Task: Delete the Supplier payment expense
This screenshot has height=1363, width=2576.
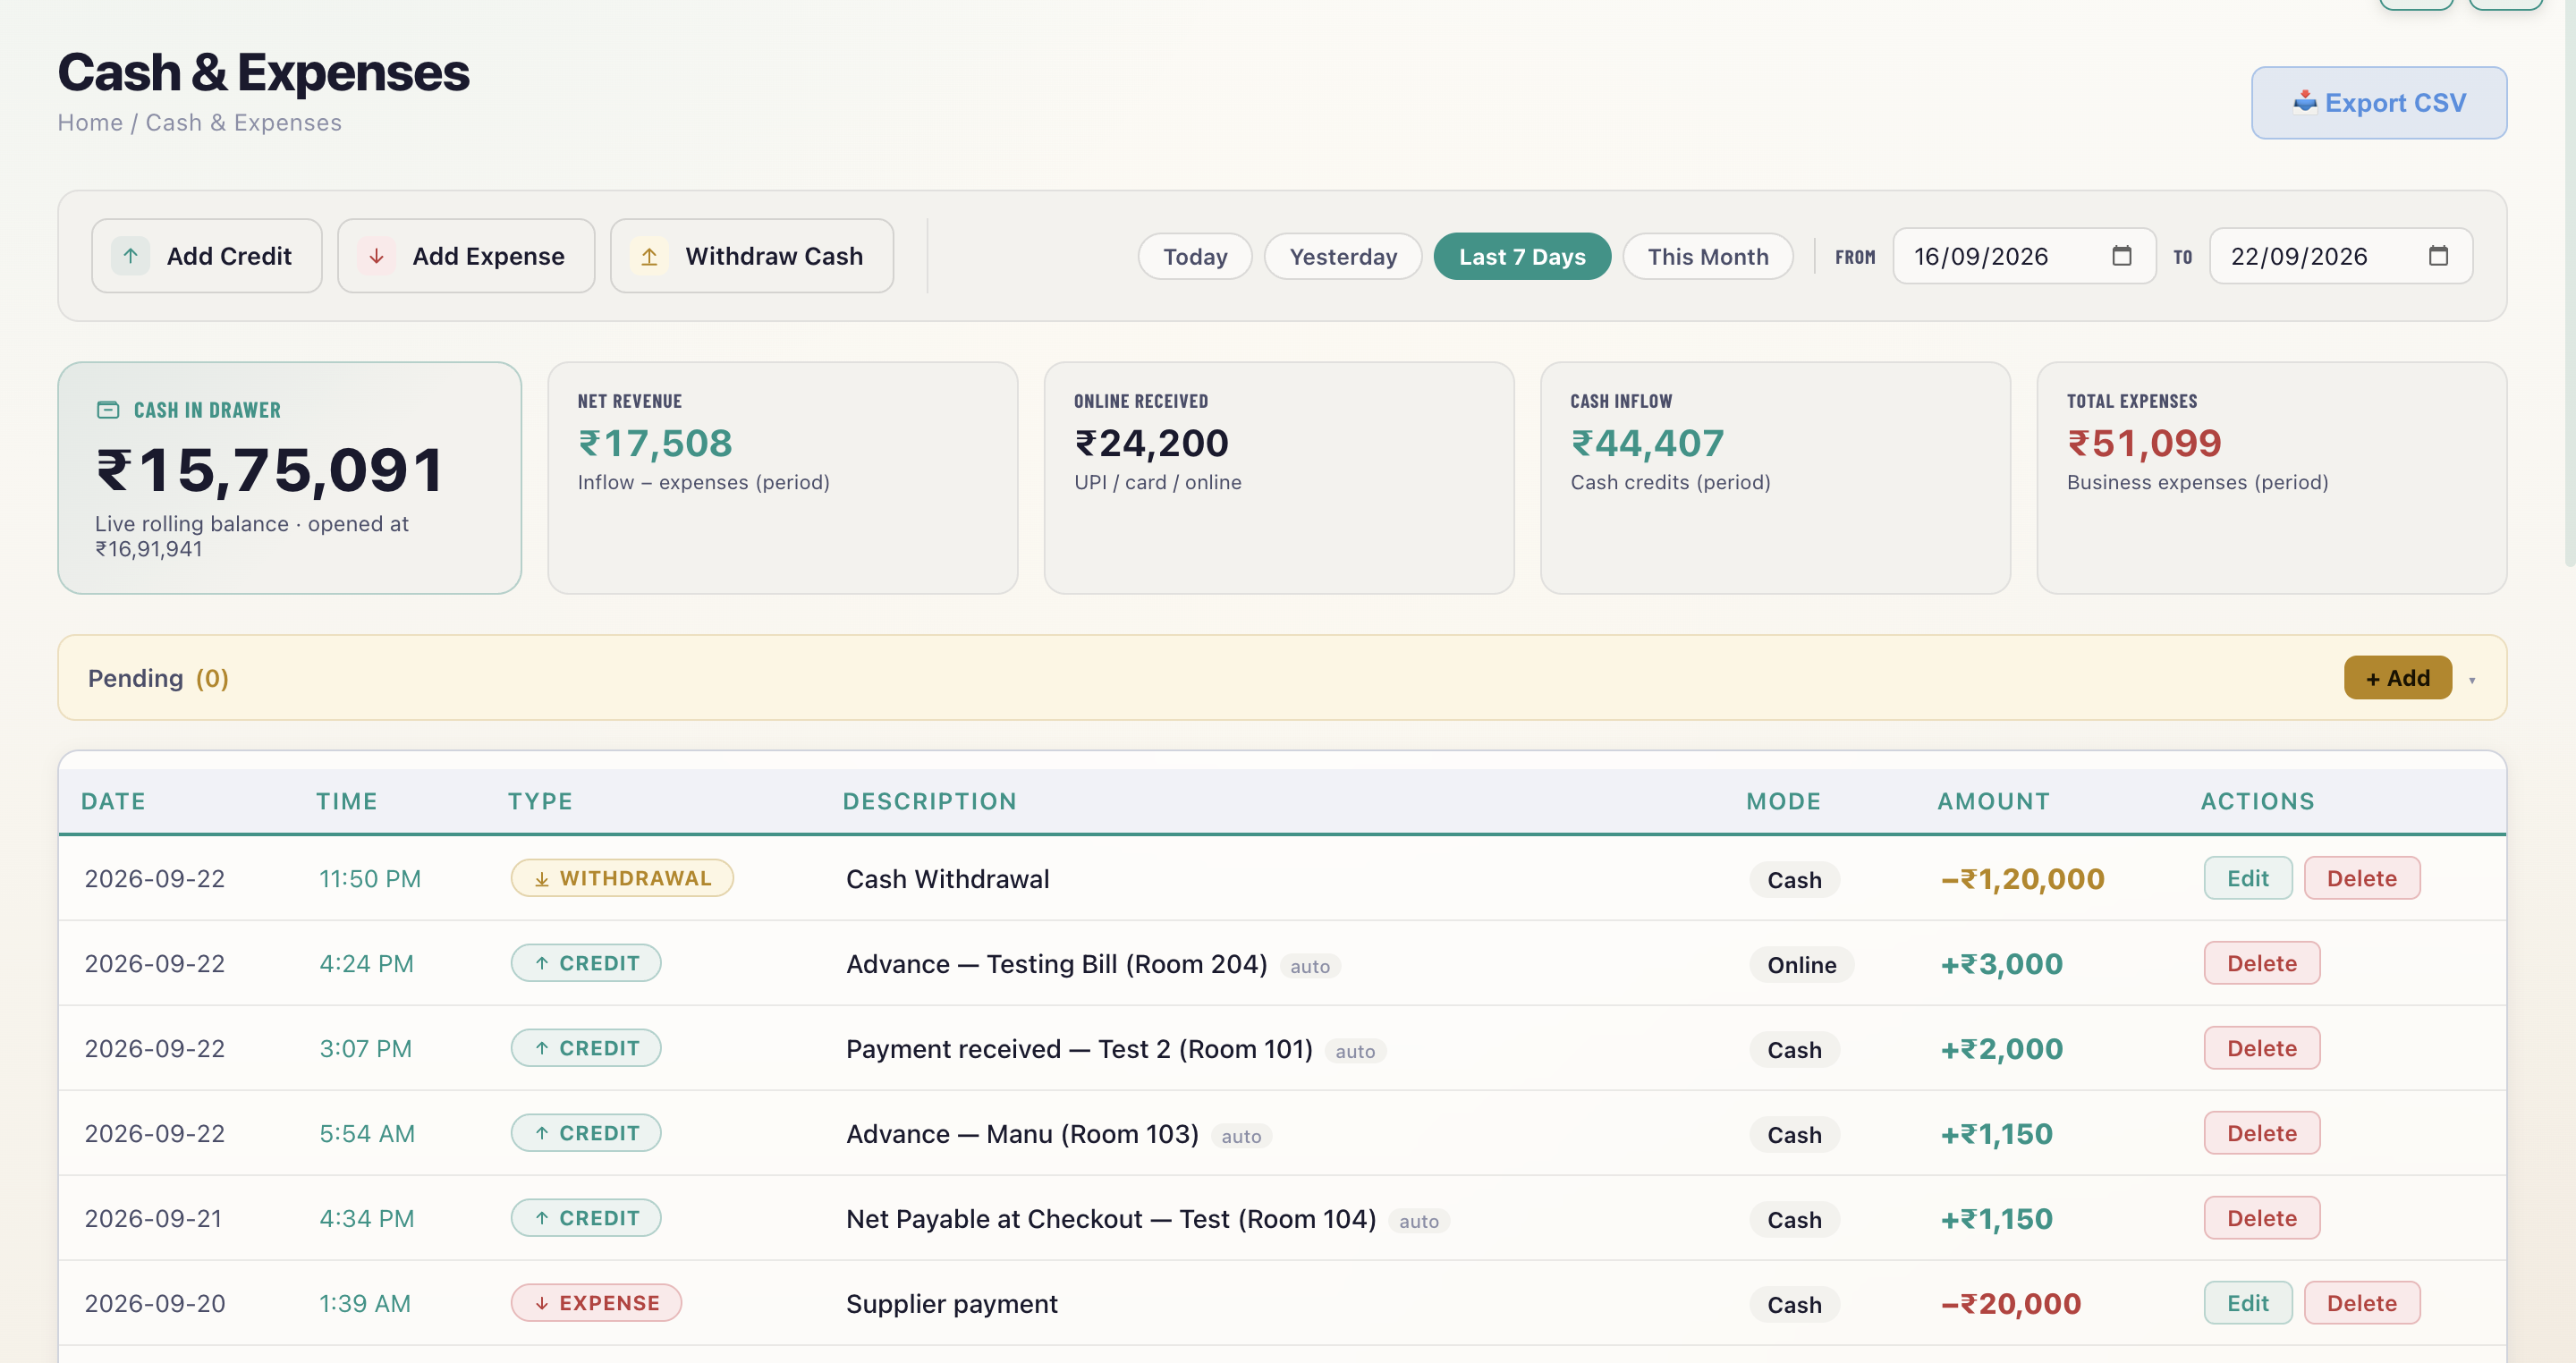Action: click(2362, 1303)
